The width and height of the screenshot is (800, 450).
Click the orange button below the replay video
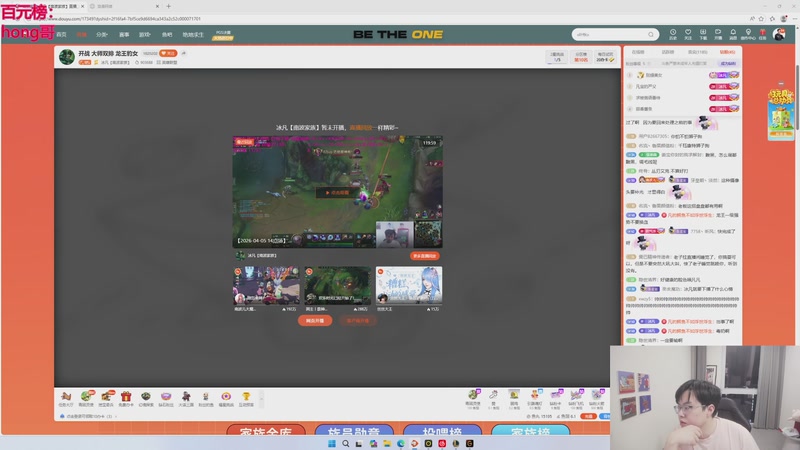[x=424, y=256]
